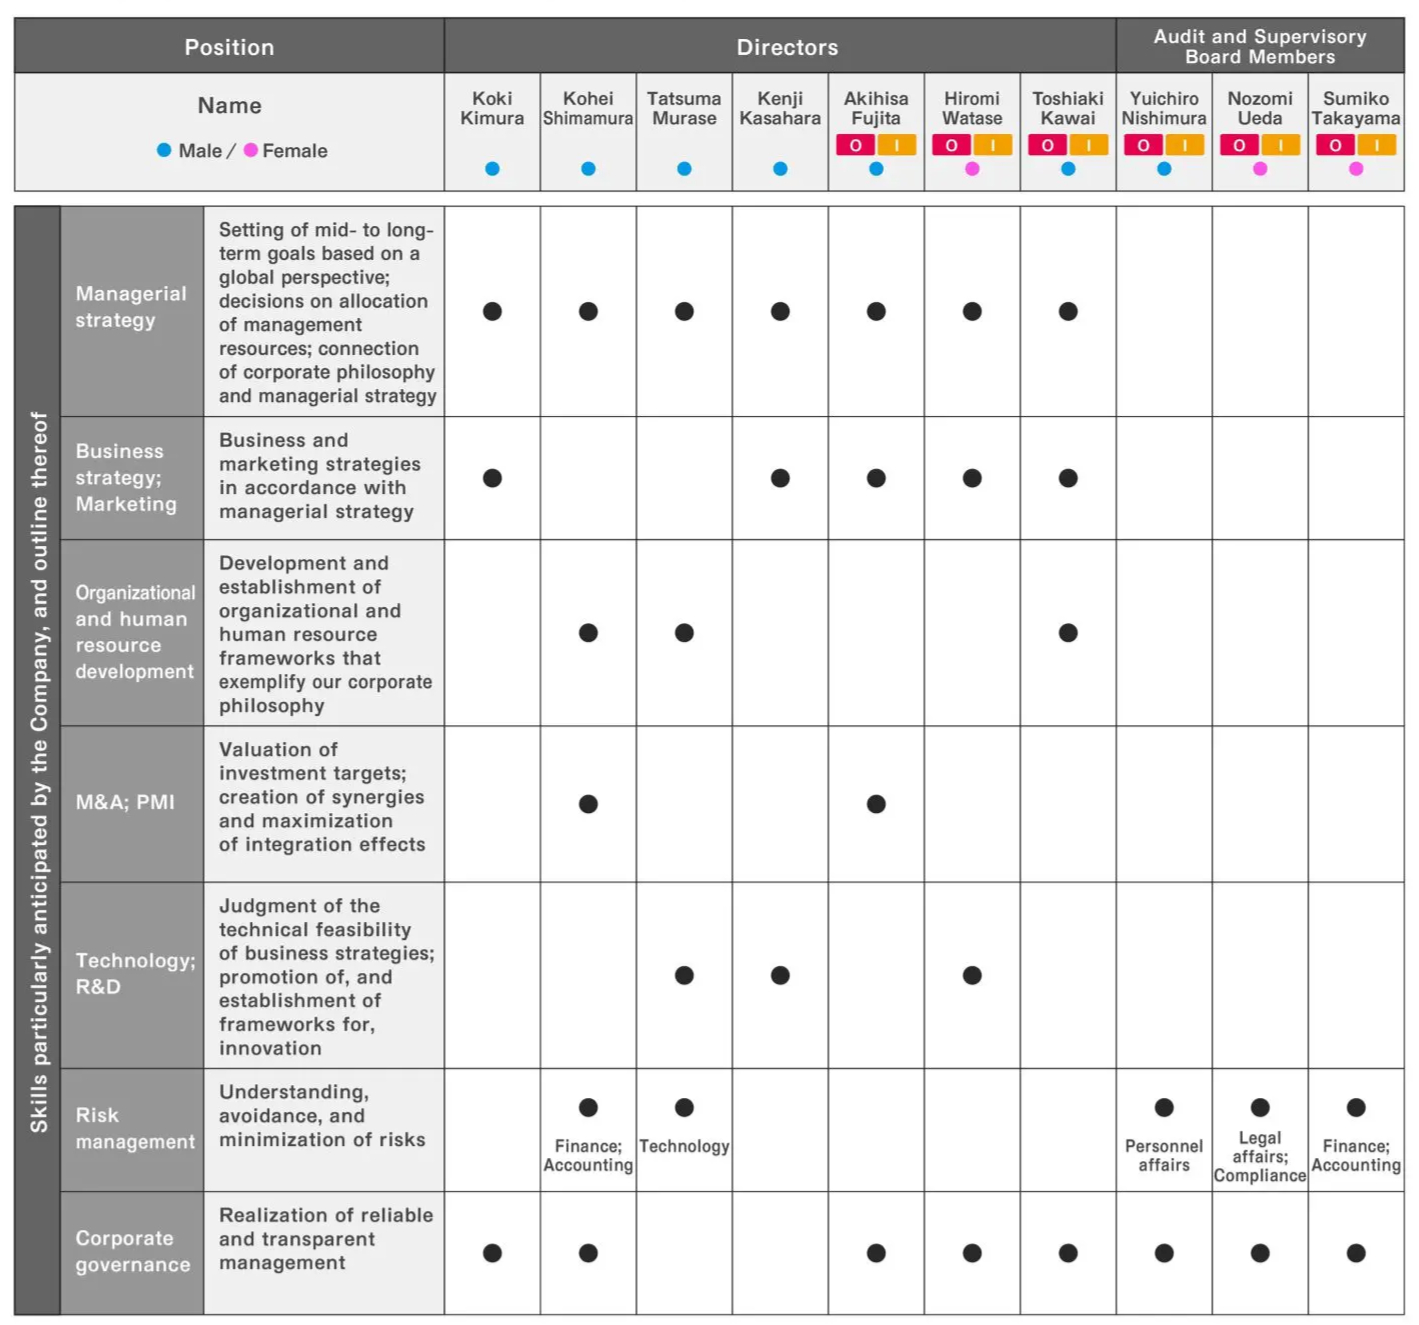Screen dimensions: 1419x1325
Task: Click the blue Male legend dot
Action: (x=164, y=150)
